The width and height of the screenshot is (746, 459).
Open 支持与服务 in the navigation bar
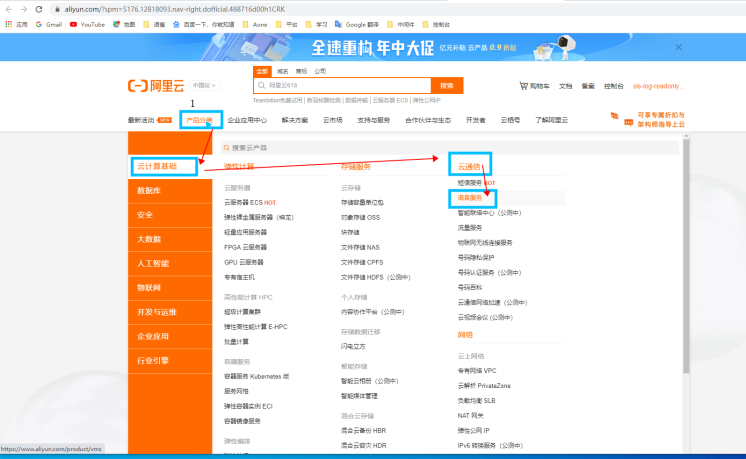(x=373, y=120)
